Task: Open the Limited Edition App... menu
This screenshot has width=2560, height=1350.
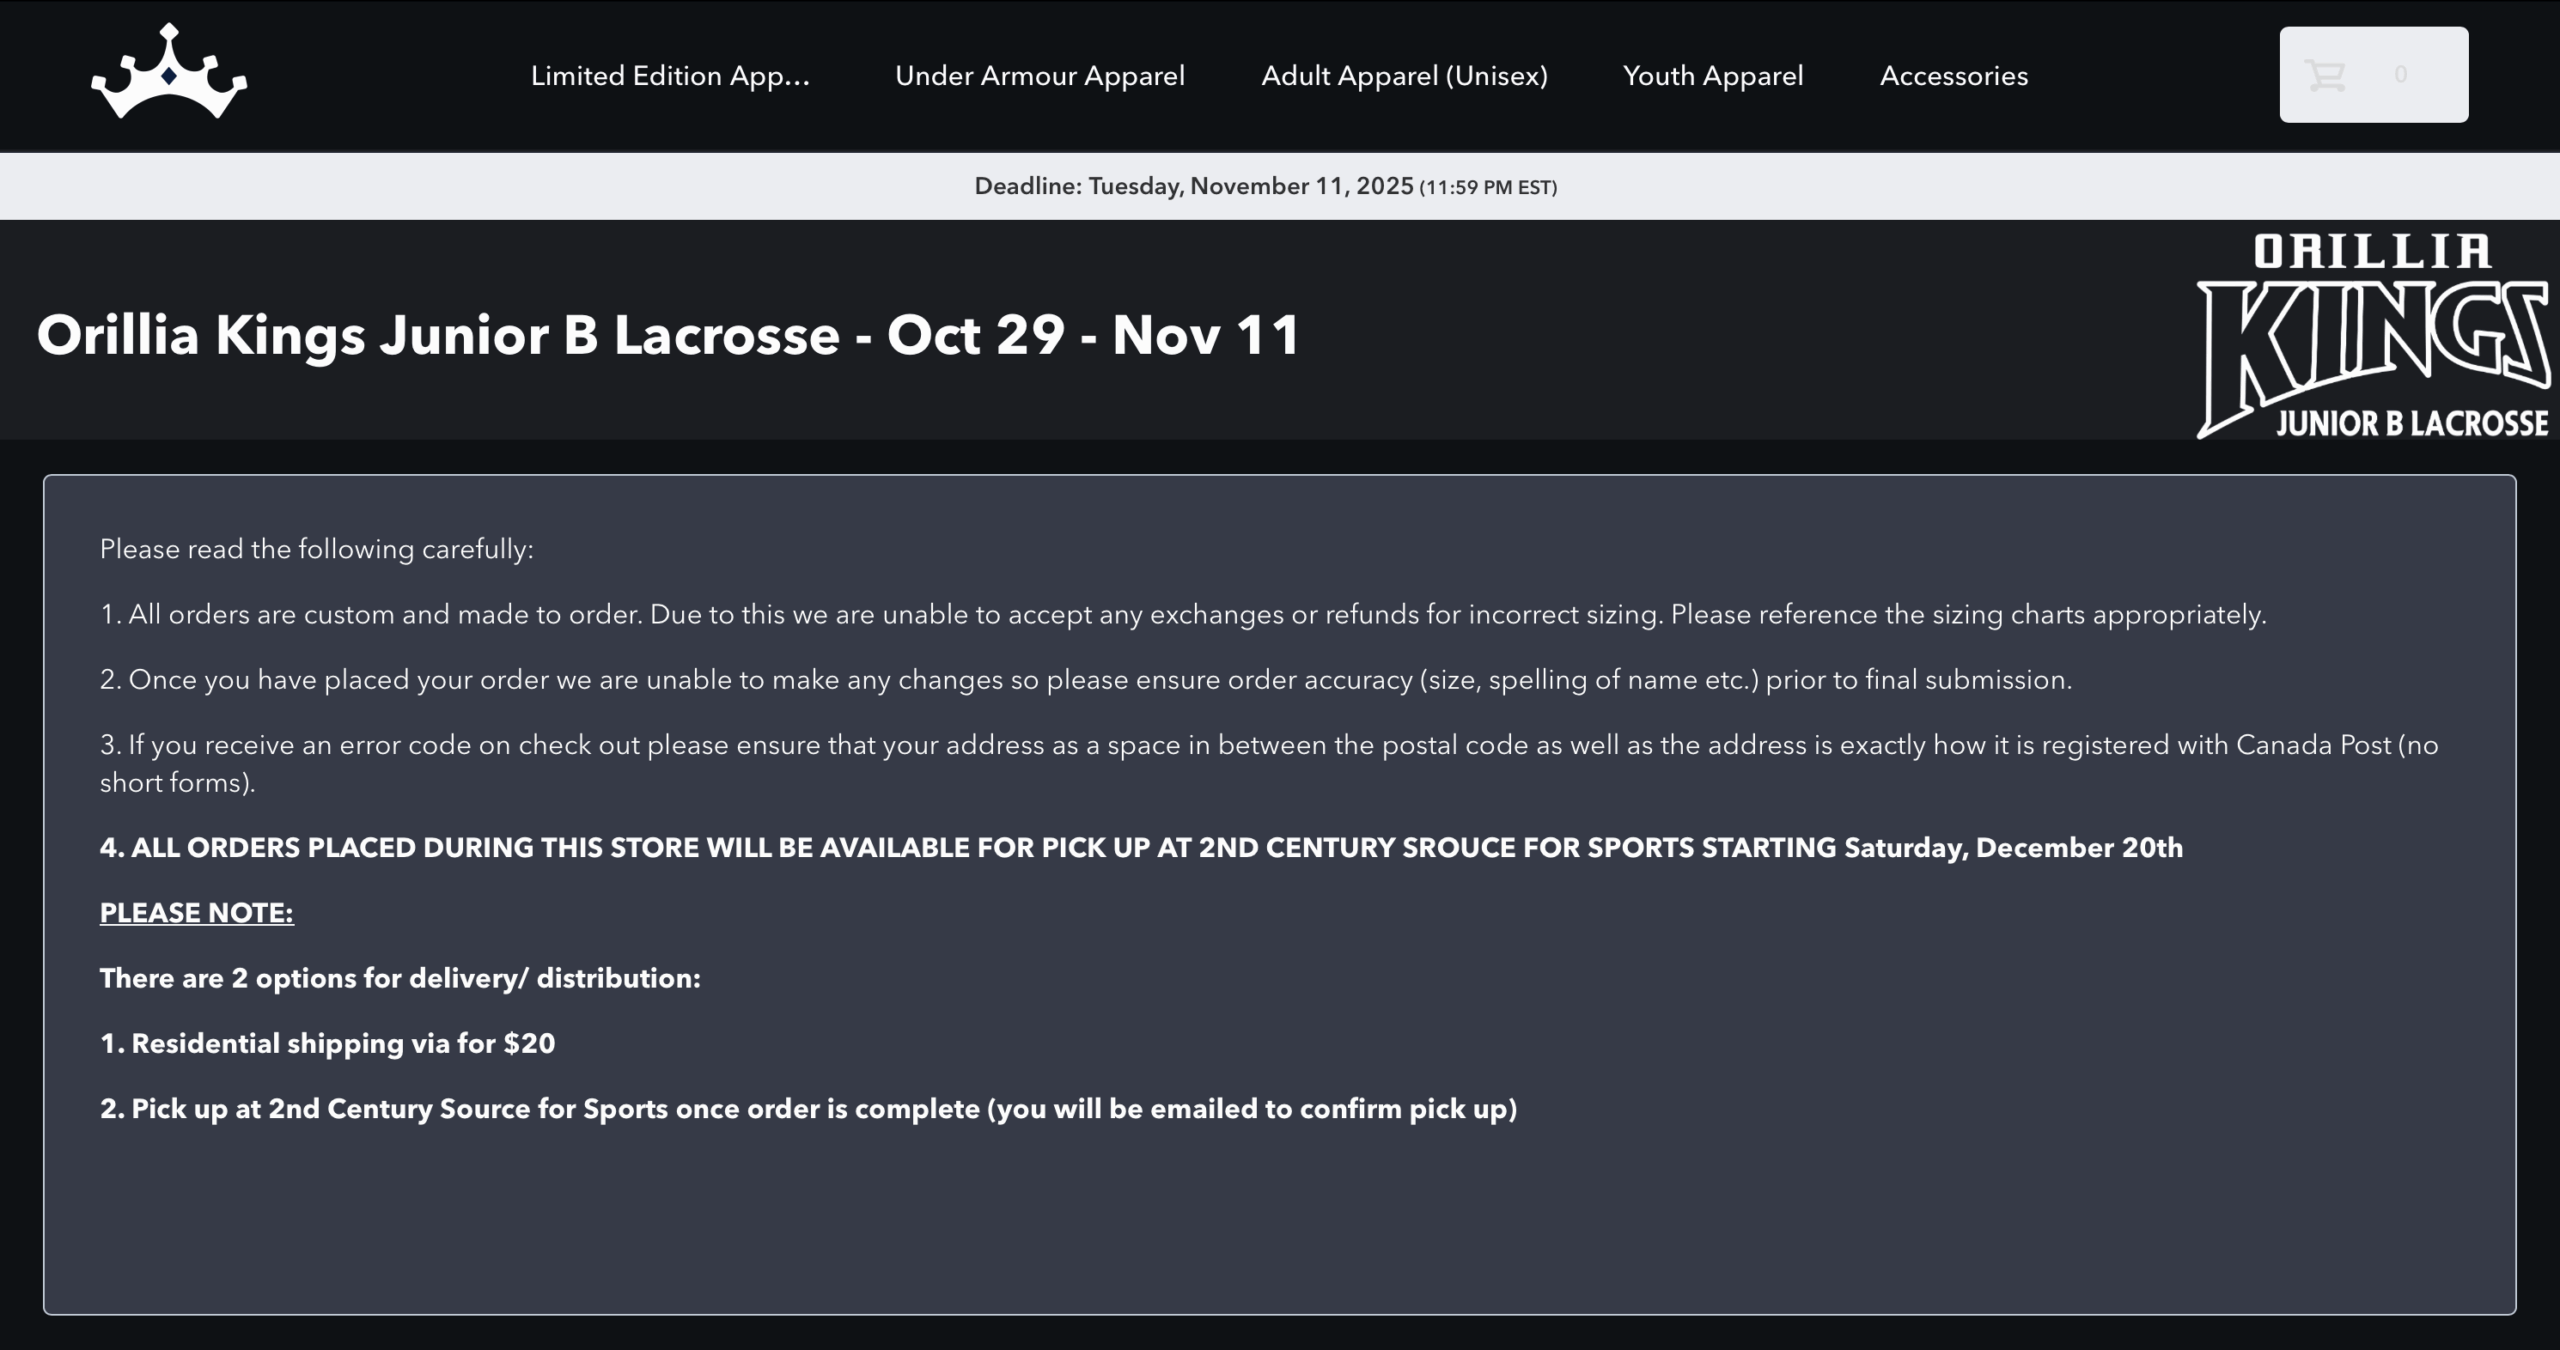Action: coord(670,76)
